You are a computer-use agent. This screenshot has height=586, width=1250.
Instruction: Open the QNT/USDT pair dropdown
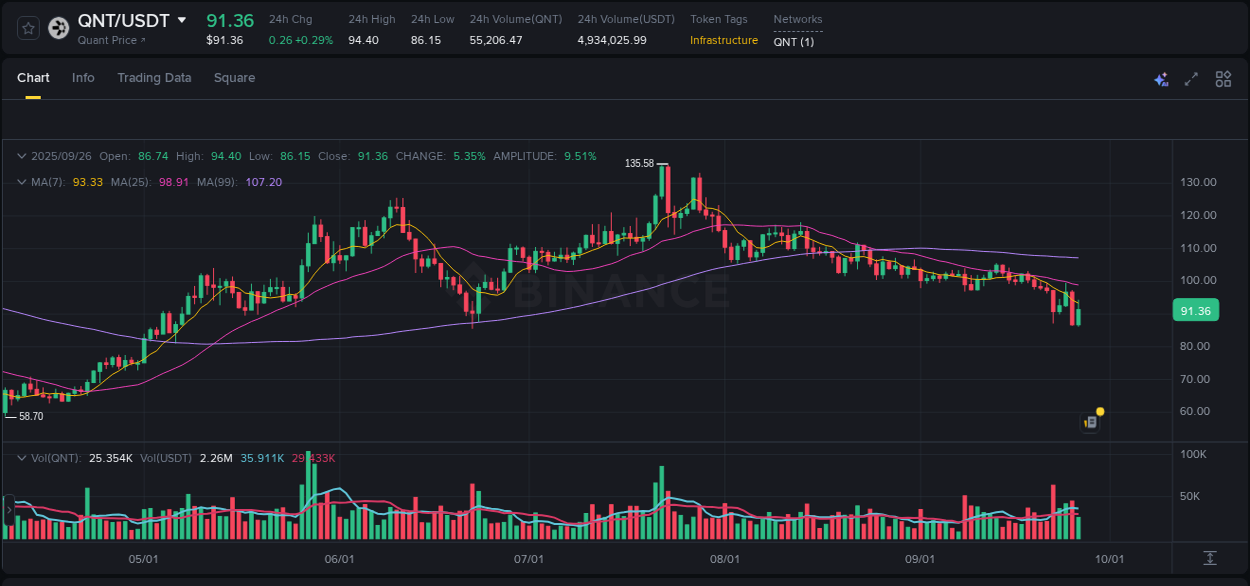coord(180,19)
